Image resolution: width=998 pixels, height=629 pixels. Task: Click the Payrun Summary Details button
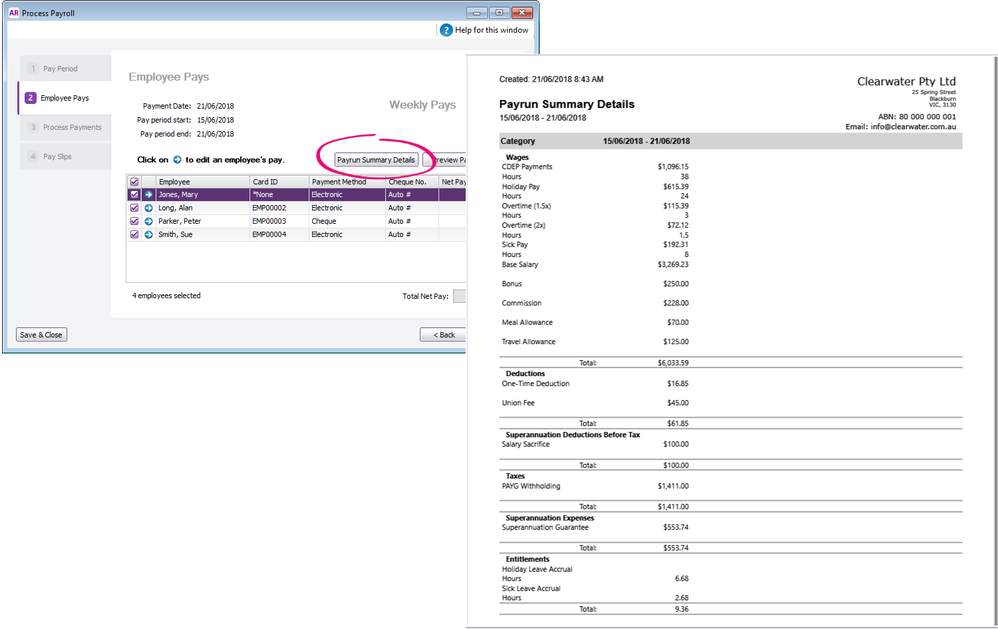[376, 160]
